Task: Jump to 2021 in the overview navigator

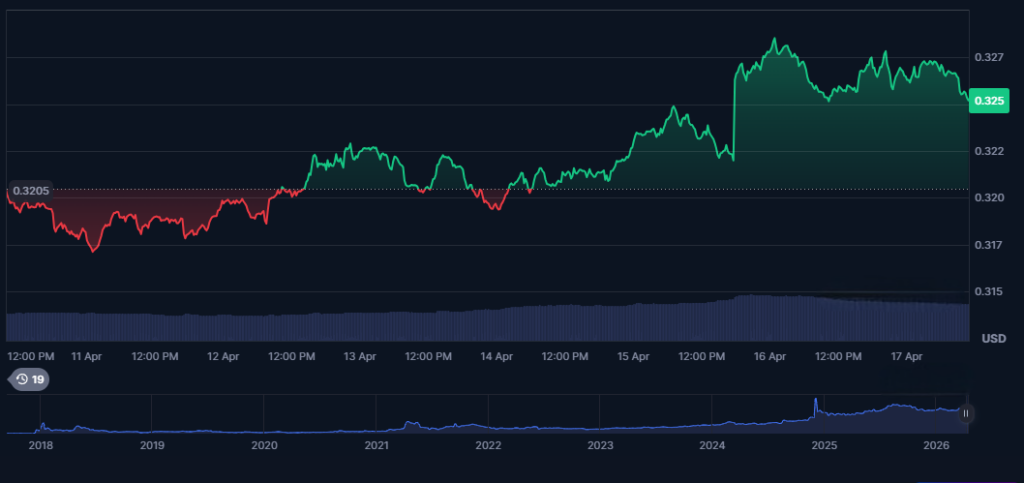Action: click(376, 445)
